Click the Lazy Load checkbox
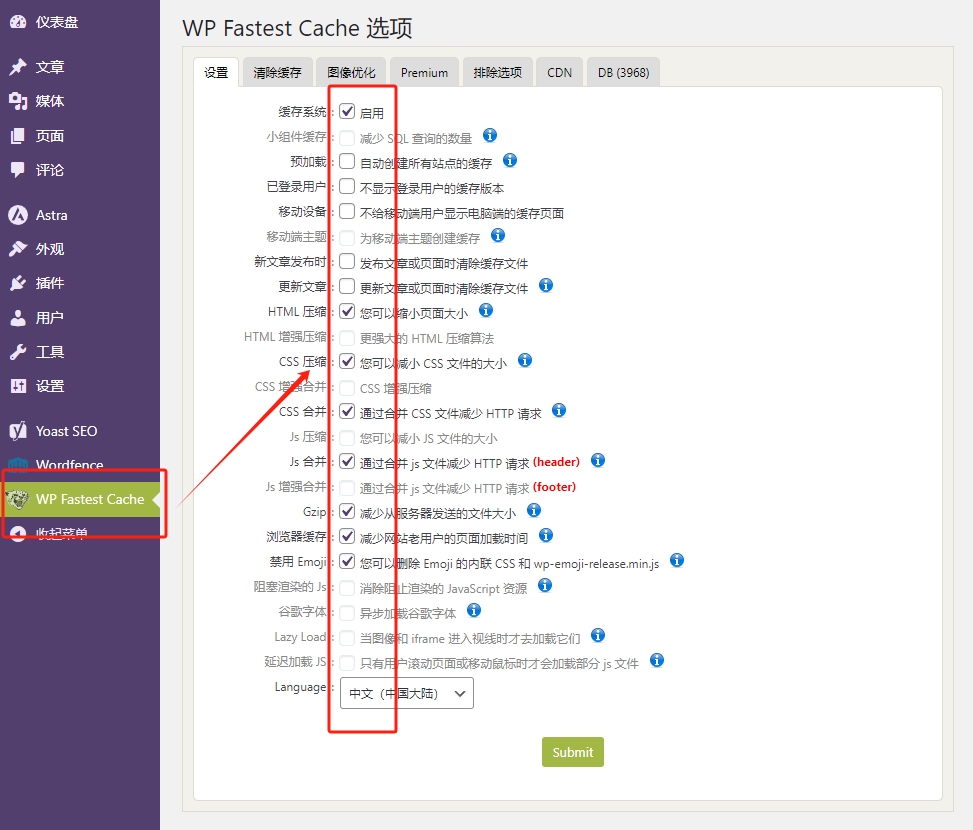The image size is (973, 830). coord(347,637)
